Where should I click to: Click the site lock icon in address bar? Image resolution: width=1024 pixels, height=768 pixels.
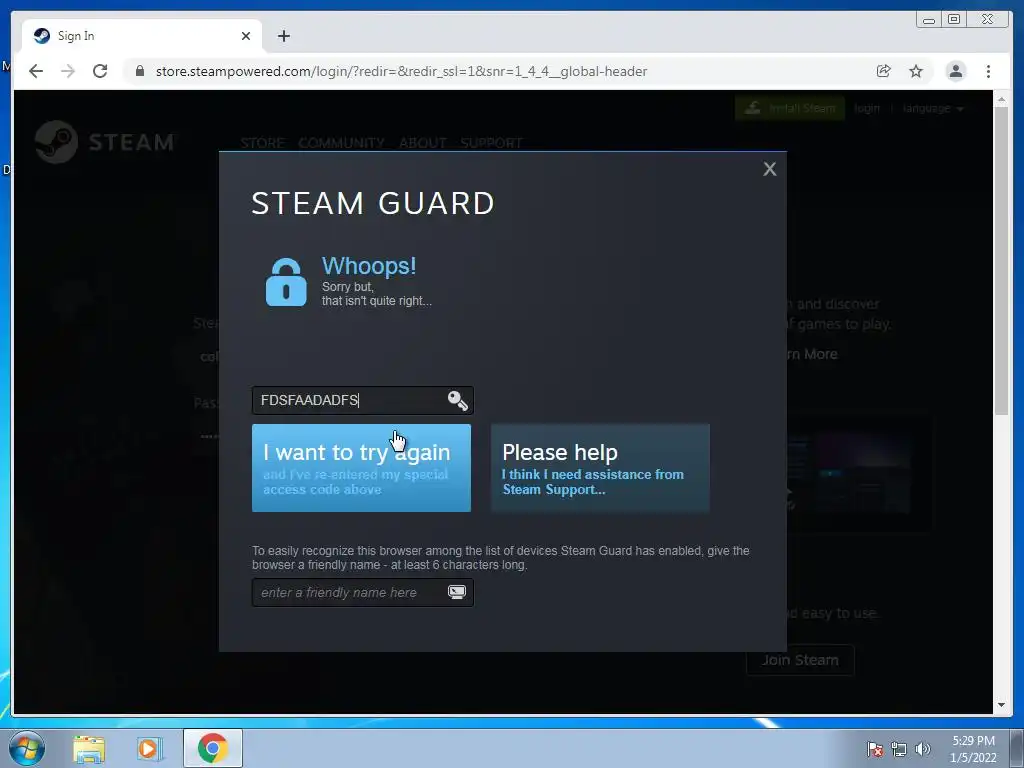[x=140, y=71]
